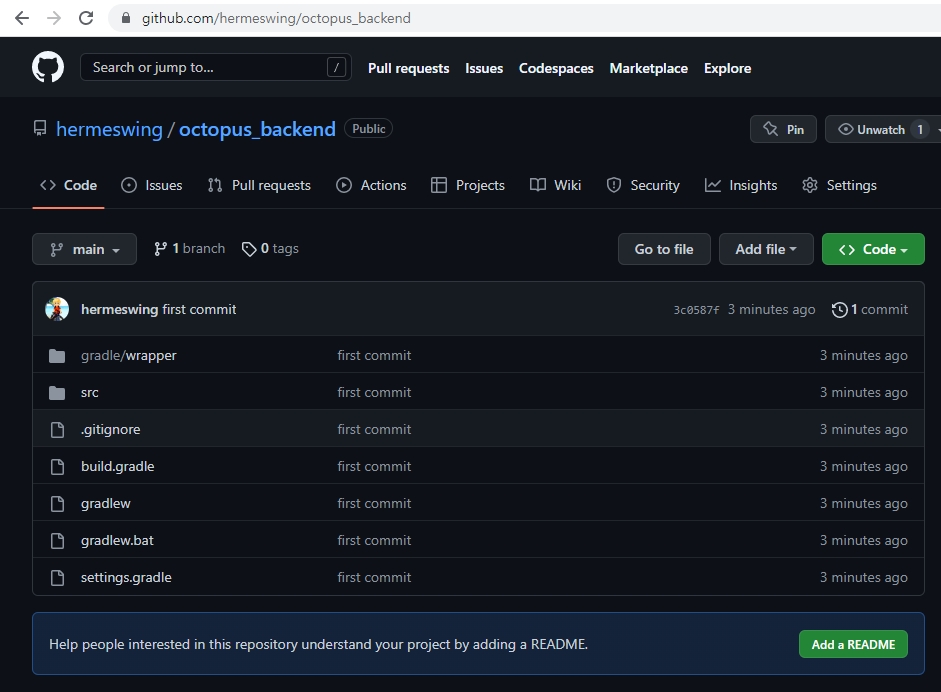Viewport: 941px width, 692px height.
Task: Open the latest first commit message link
Action: click(x=199, y=309)
